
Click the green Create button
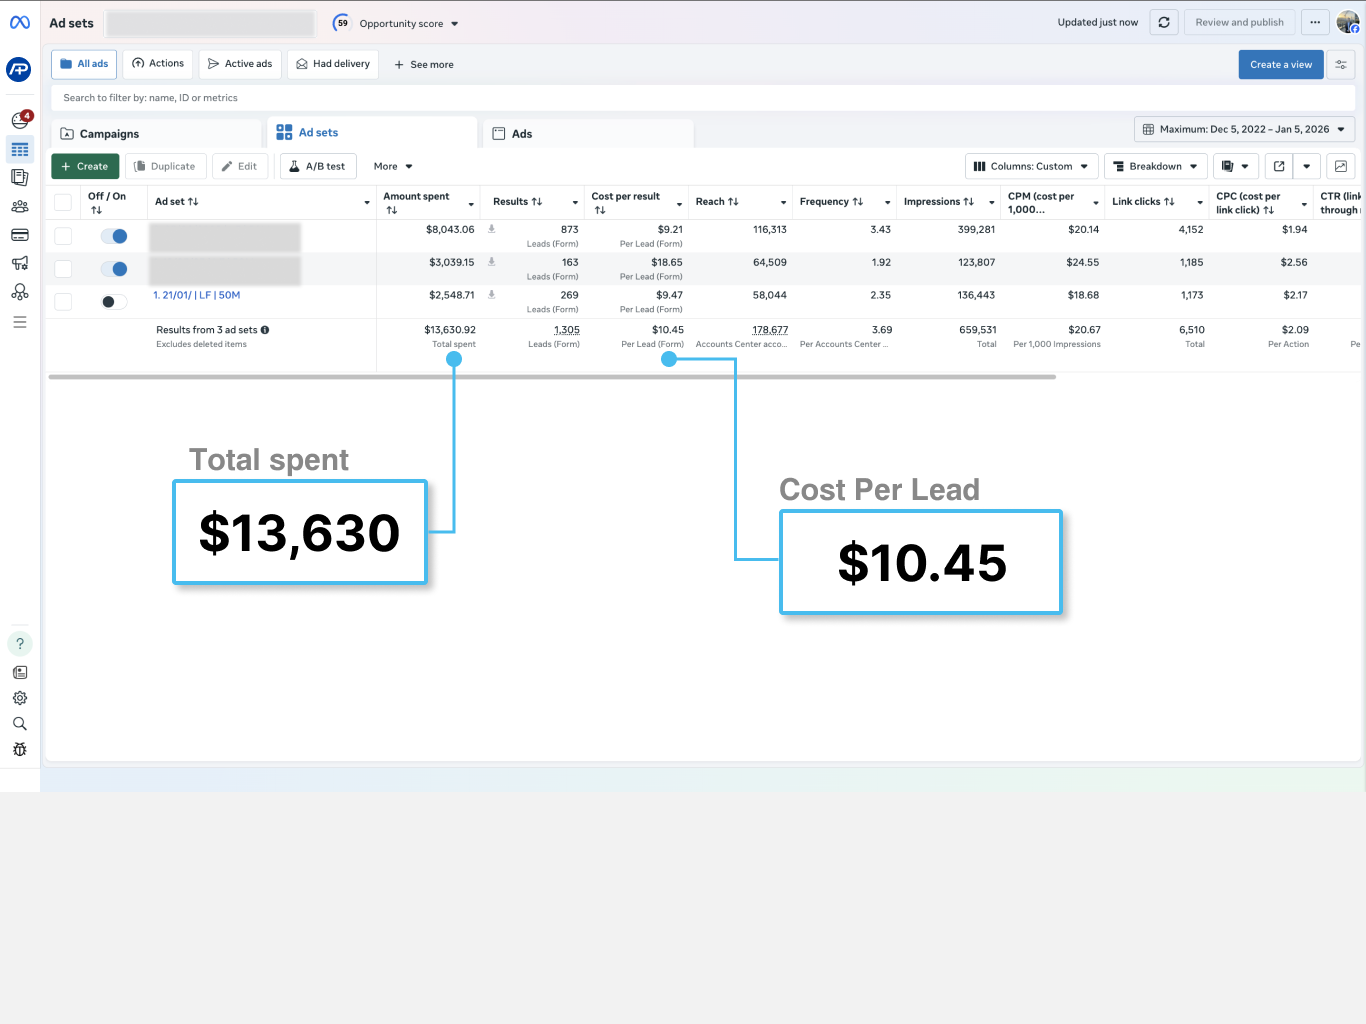coord(85,167)
